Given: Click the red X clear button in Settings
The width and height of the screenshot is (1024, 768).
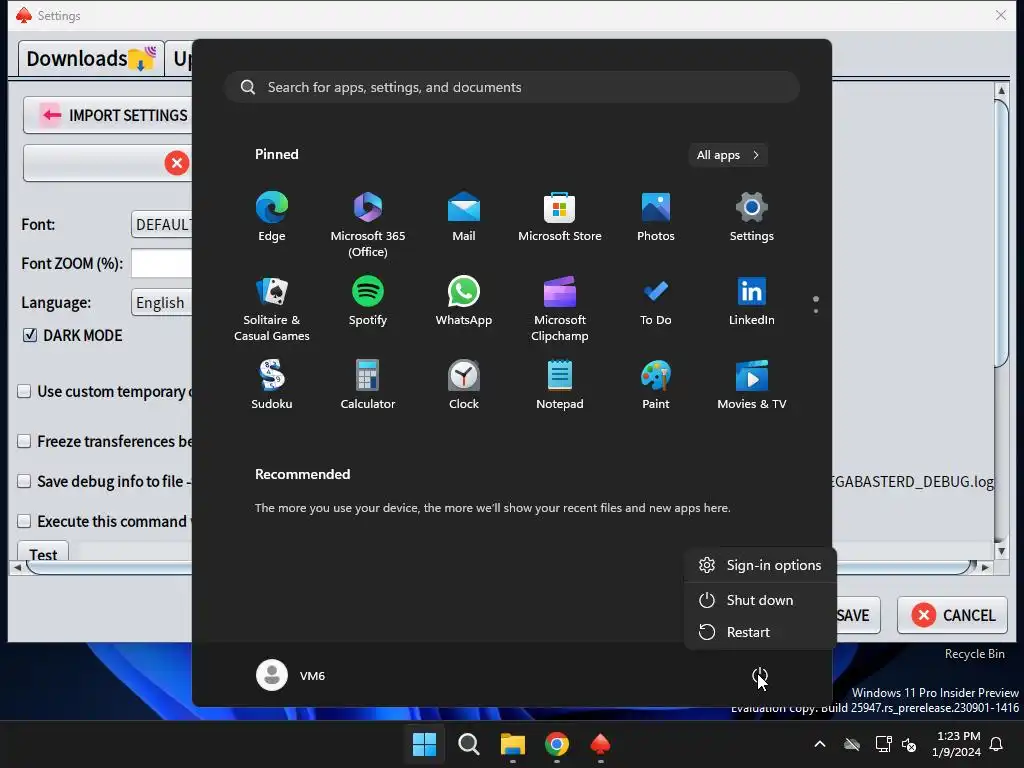Looking at the screenshot, I should click(x=176, y=163).
